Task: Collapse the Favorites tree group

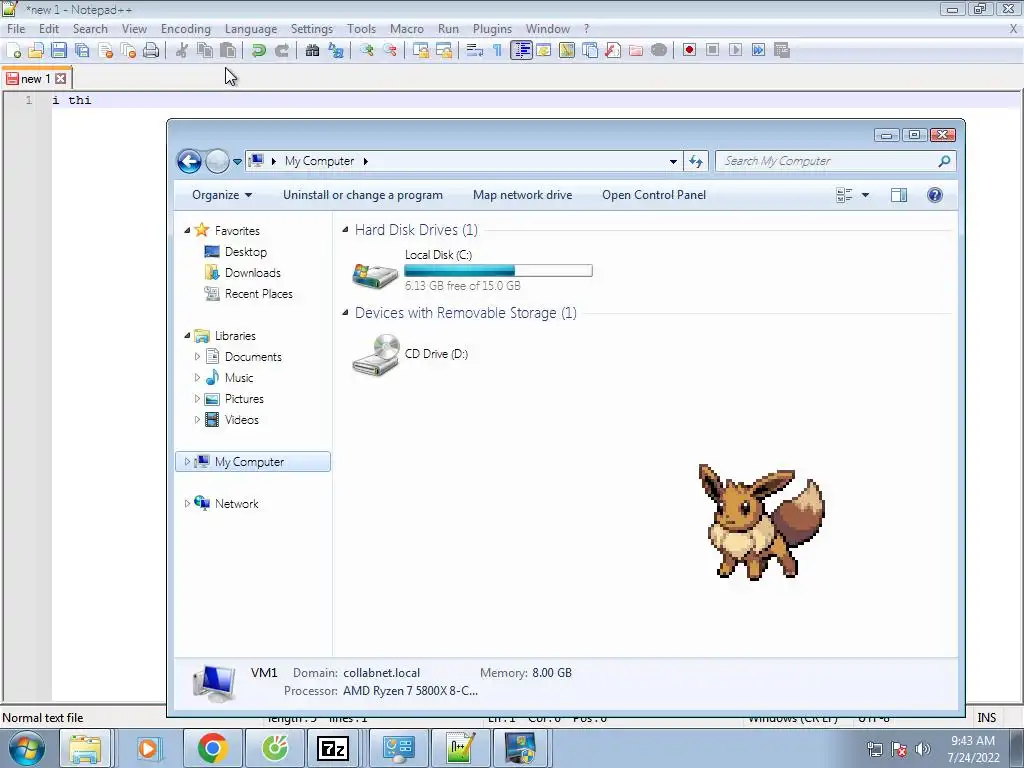Action: click(x=187, y=230)
